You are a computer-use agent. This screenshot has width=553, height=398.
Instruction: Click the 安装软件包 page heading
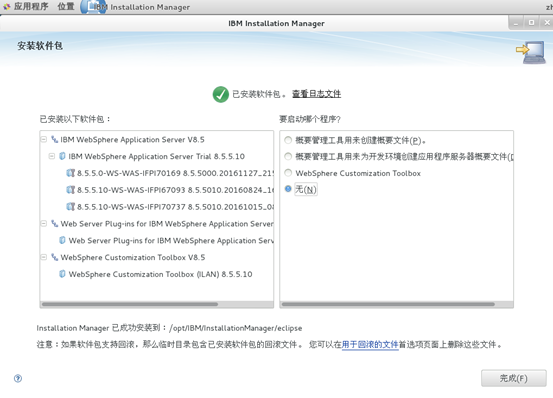pyautogui.click(x=40, y=46)
